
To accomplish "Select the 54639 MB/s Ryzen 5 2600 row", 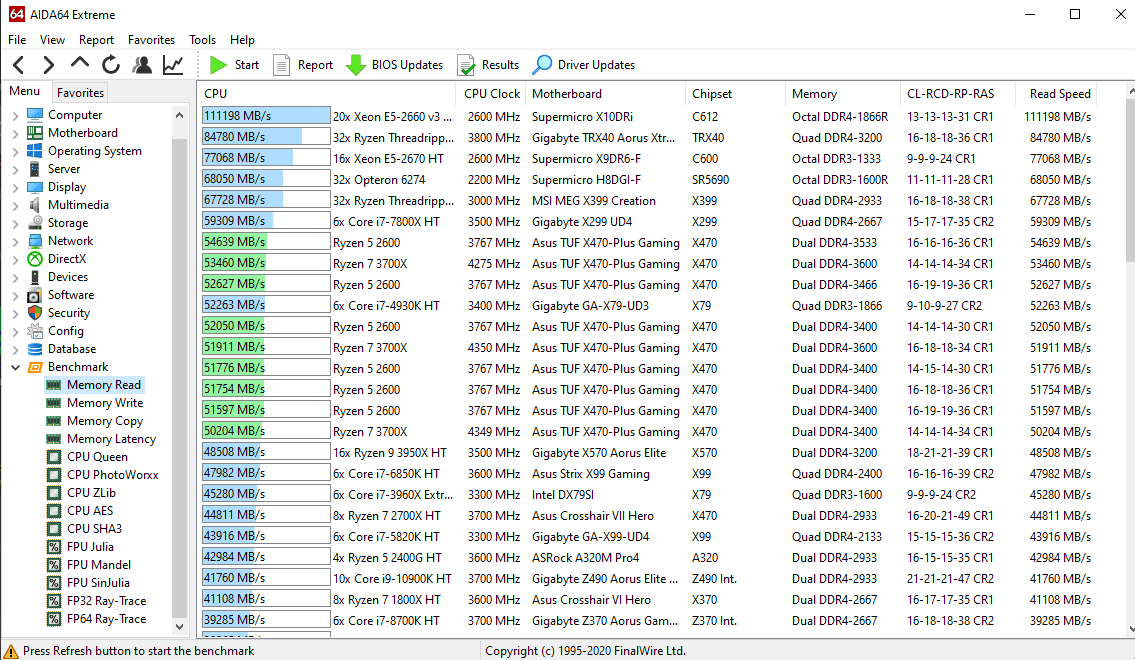I will coord(648,242).
